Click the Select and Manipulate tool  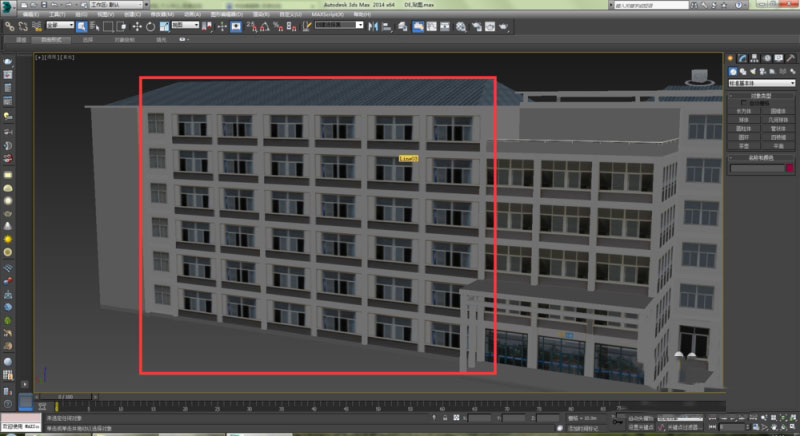(x=222, y=27)
